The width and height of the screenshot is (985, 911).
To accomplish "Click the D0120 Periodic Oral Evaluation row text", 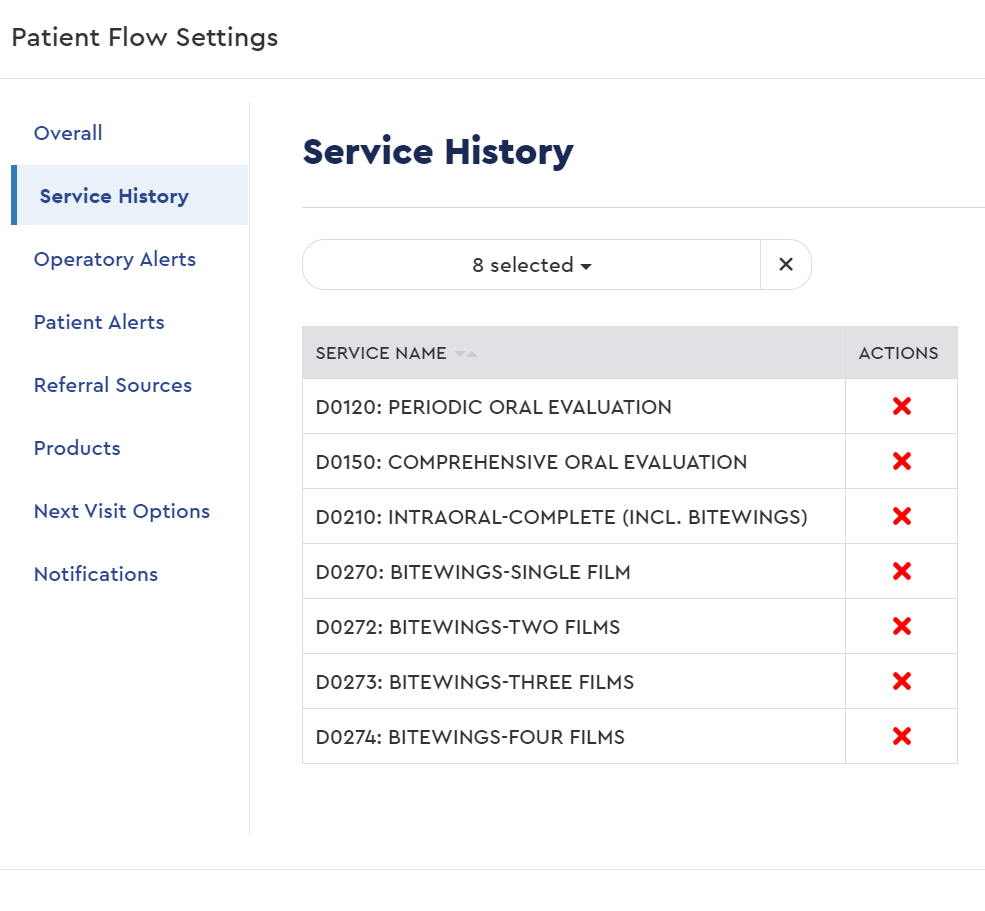I will 494,407.
